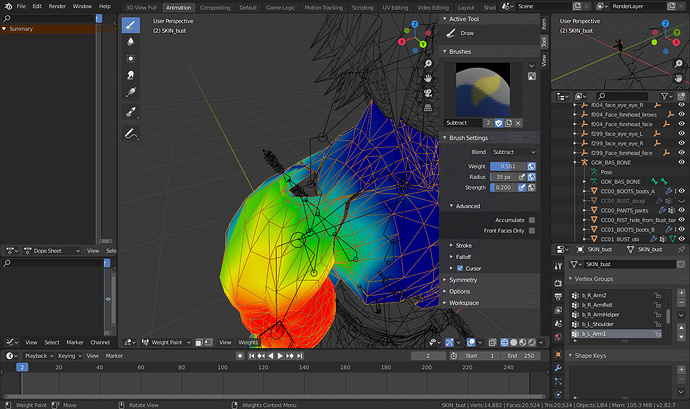
Task: Click the viewport zoom magnifier icon
Action: coord(428,64)
